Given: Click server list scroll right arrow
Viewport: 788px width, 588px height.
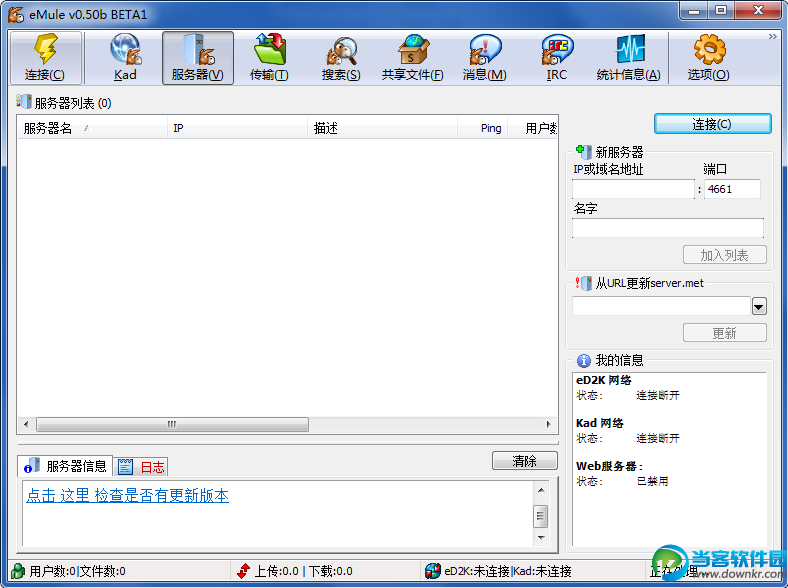Looking at the screenshot, I should coord(549,424).
